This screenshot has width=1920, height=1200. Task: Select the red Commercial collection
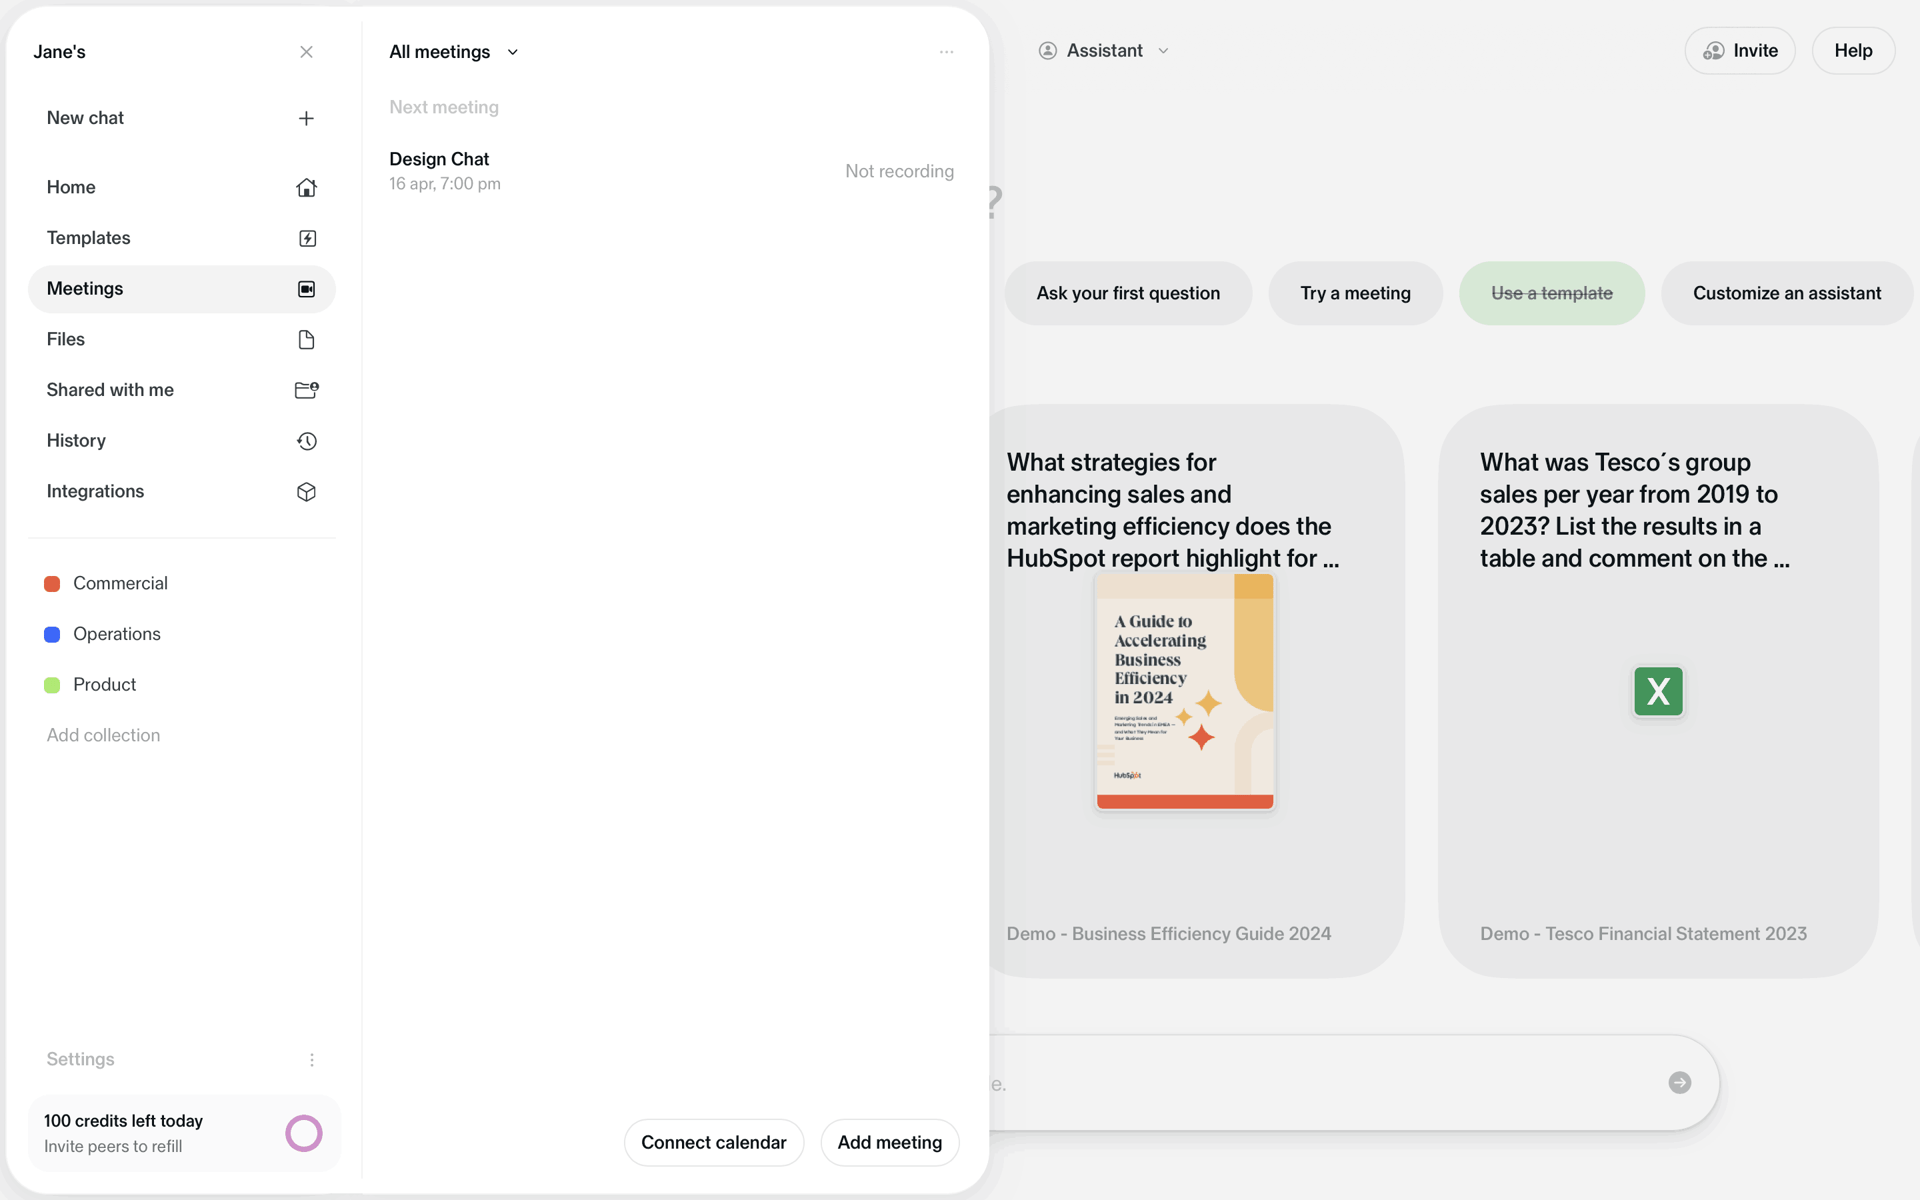pos(182,584)
